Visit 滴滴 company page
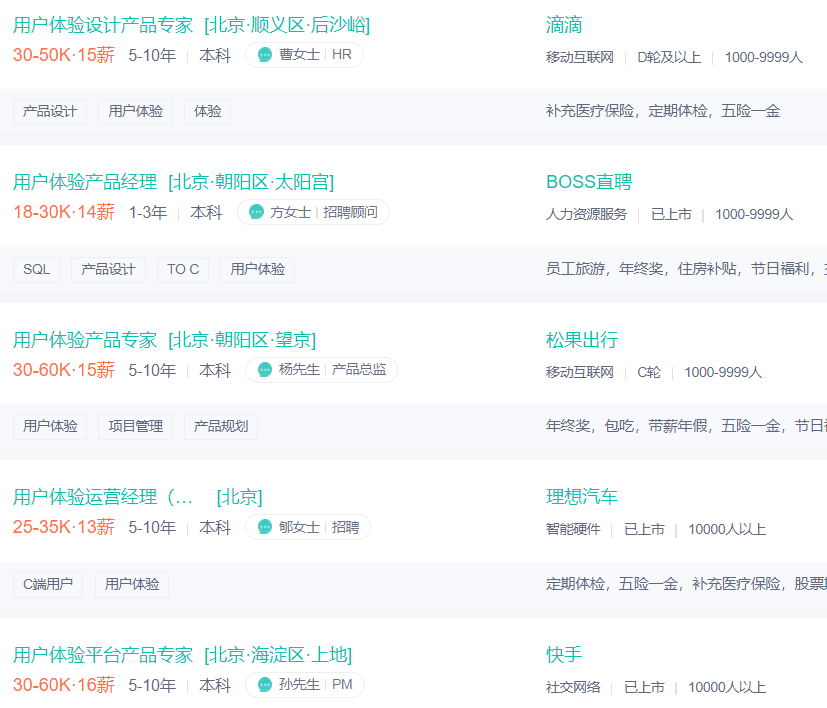827x708 pixels. pyautogui.click(x=564, y=25)
